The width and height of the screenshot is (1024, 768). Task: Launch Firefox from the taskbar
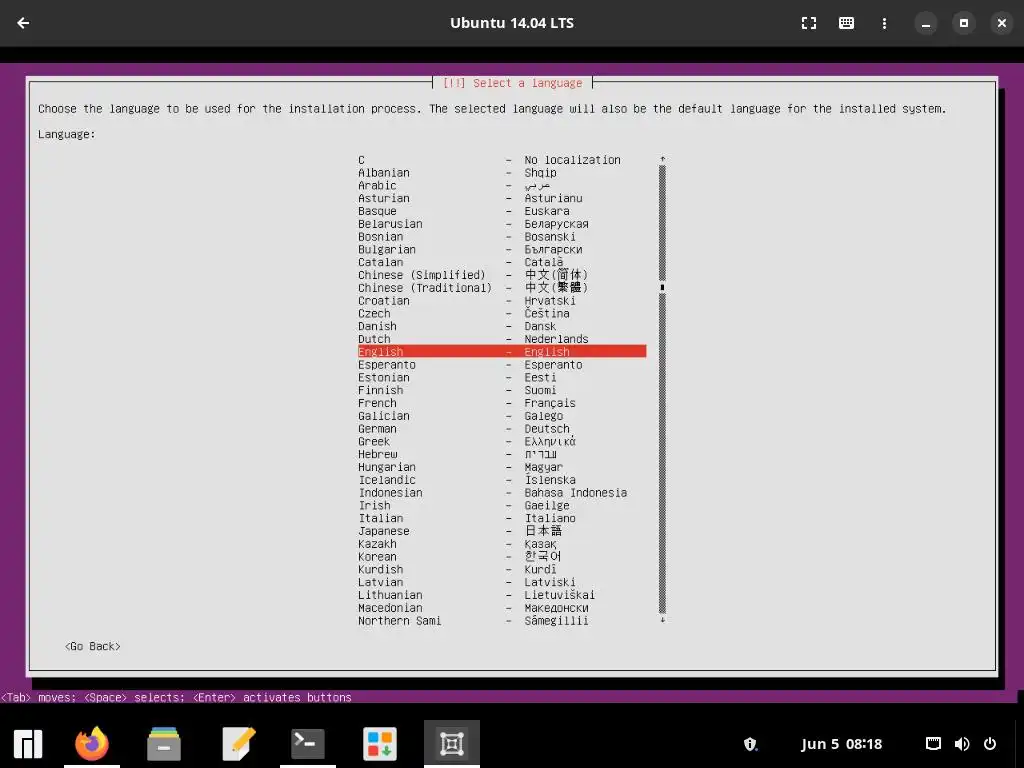click(x=91, y=743)
